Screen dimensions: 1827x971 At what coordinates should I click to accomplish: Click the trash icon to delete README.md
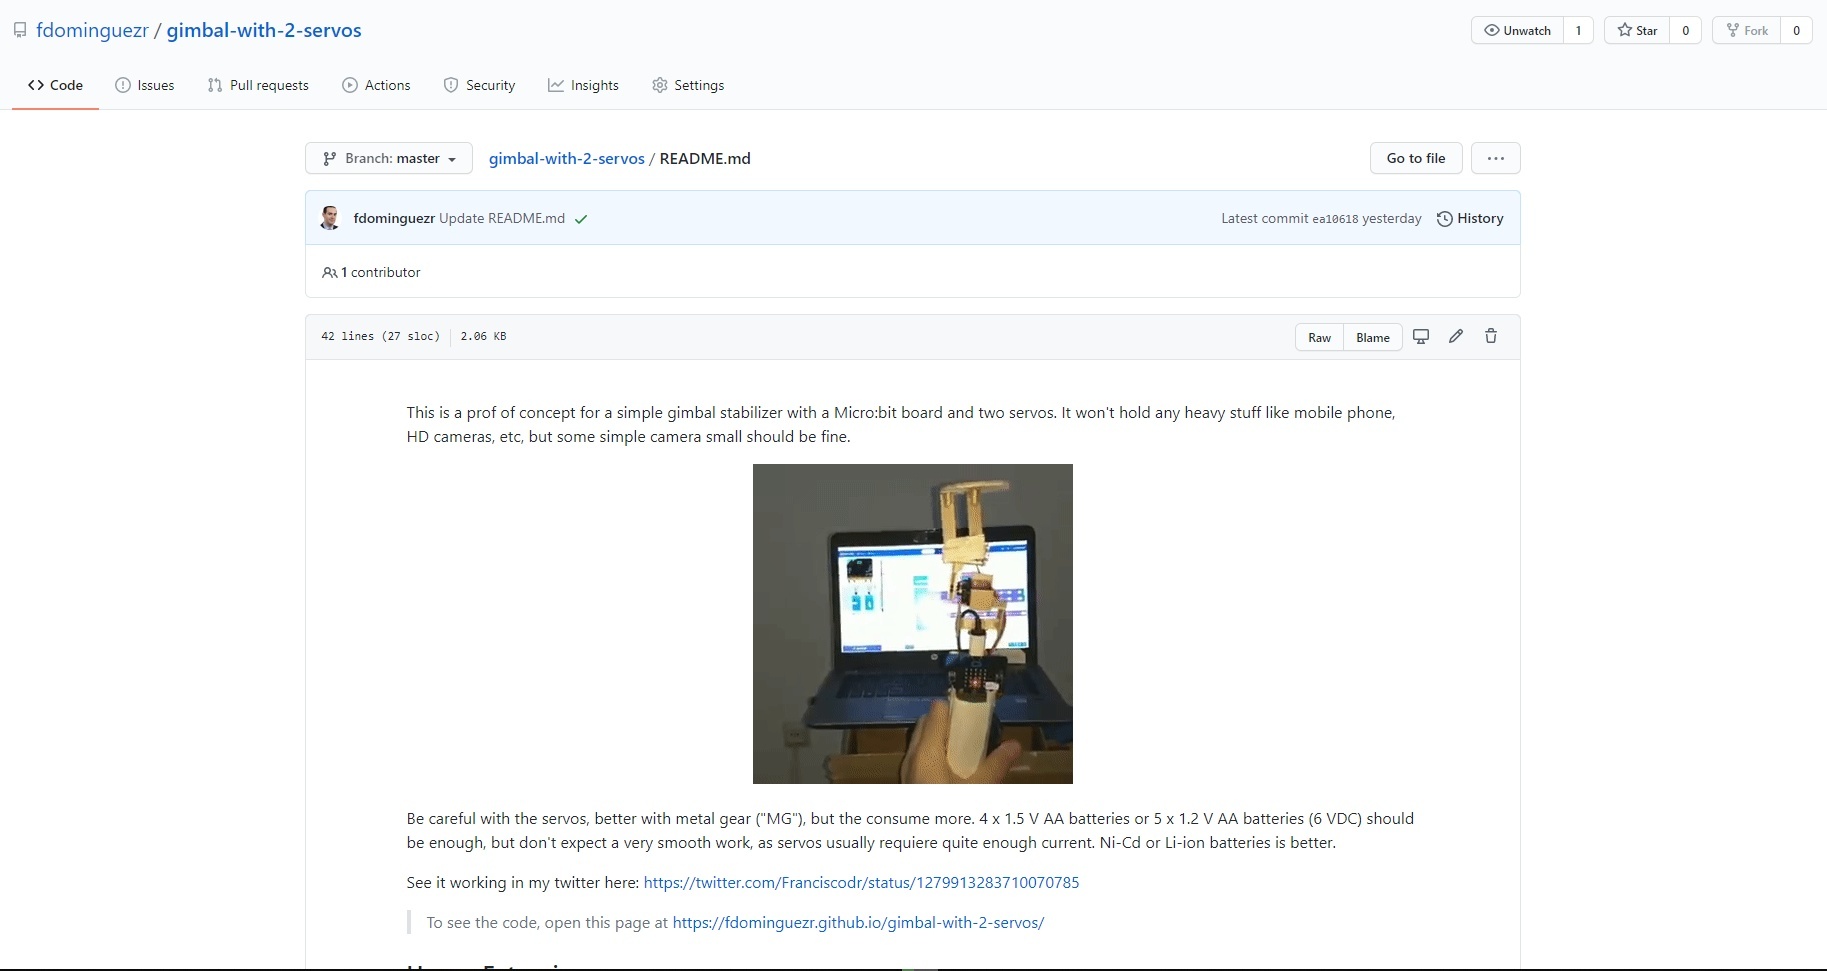1491,337
